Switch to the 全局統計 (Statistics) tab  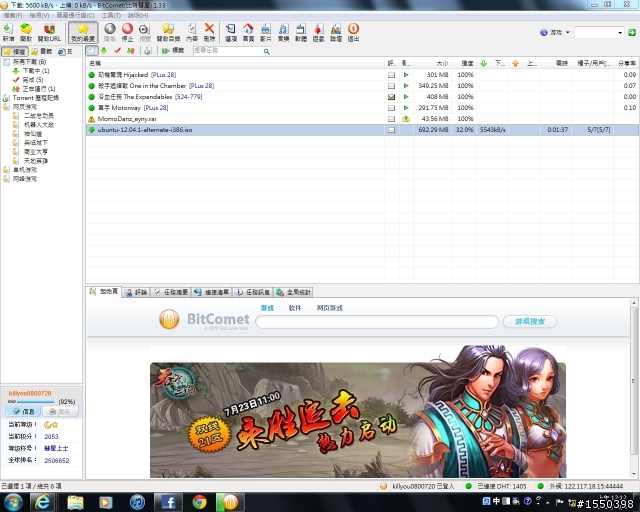pos(294,292)
